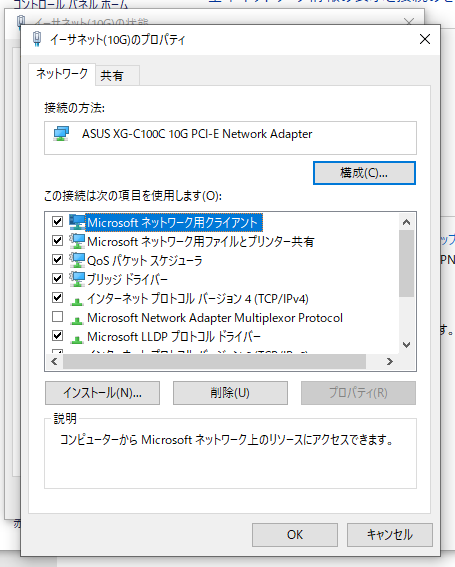Select Microsoft ネットワーク用クライアント row text
This screenshot has height=567, width=455.
tap(174, 222)
